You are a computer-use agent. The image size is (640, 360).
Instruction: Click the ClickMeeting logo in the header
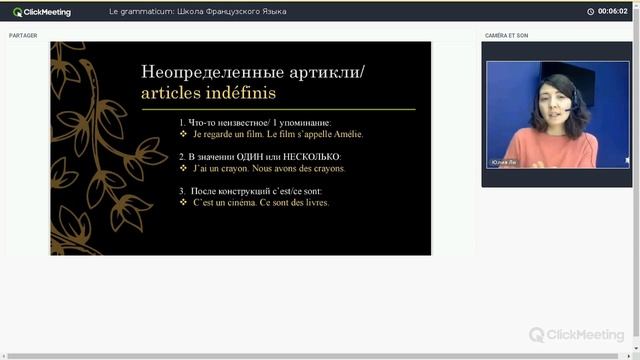42,12
